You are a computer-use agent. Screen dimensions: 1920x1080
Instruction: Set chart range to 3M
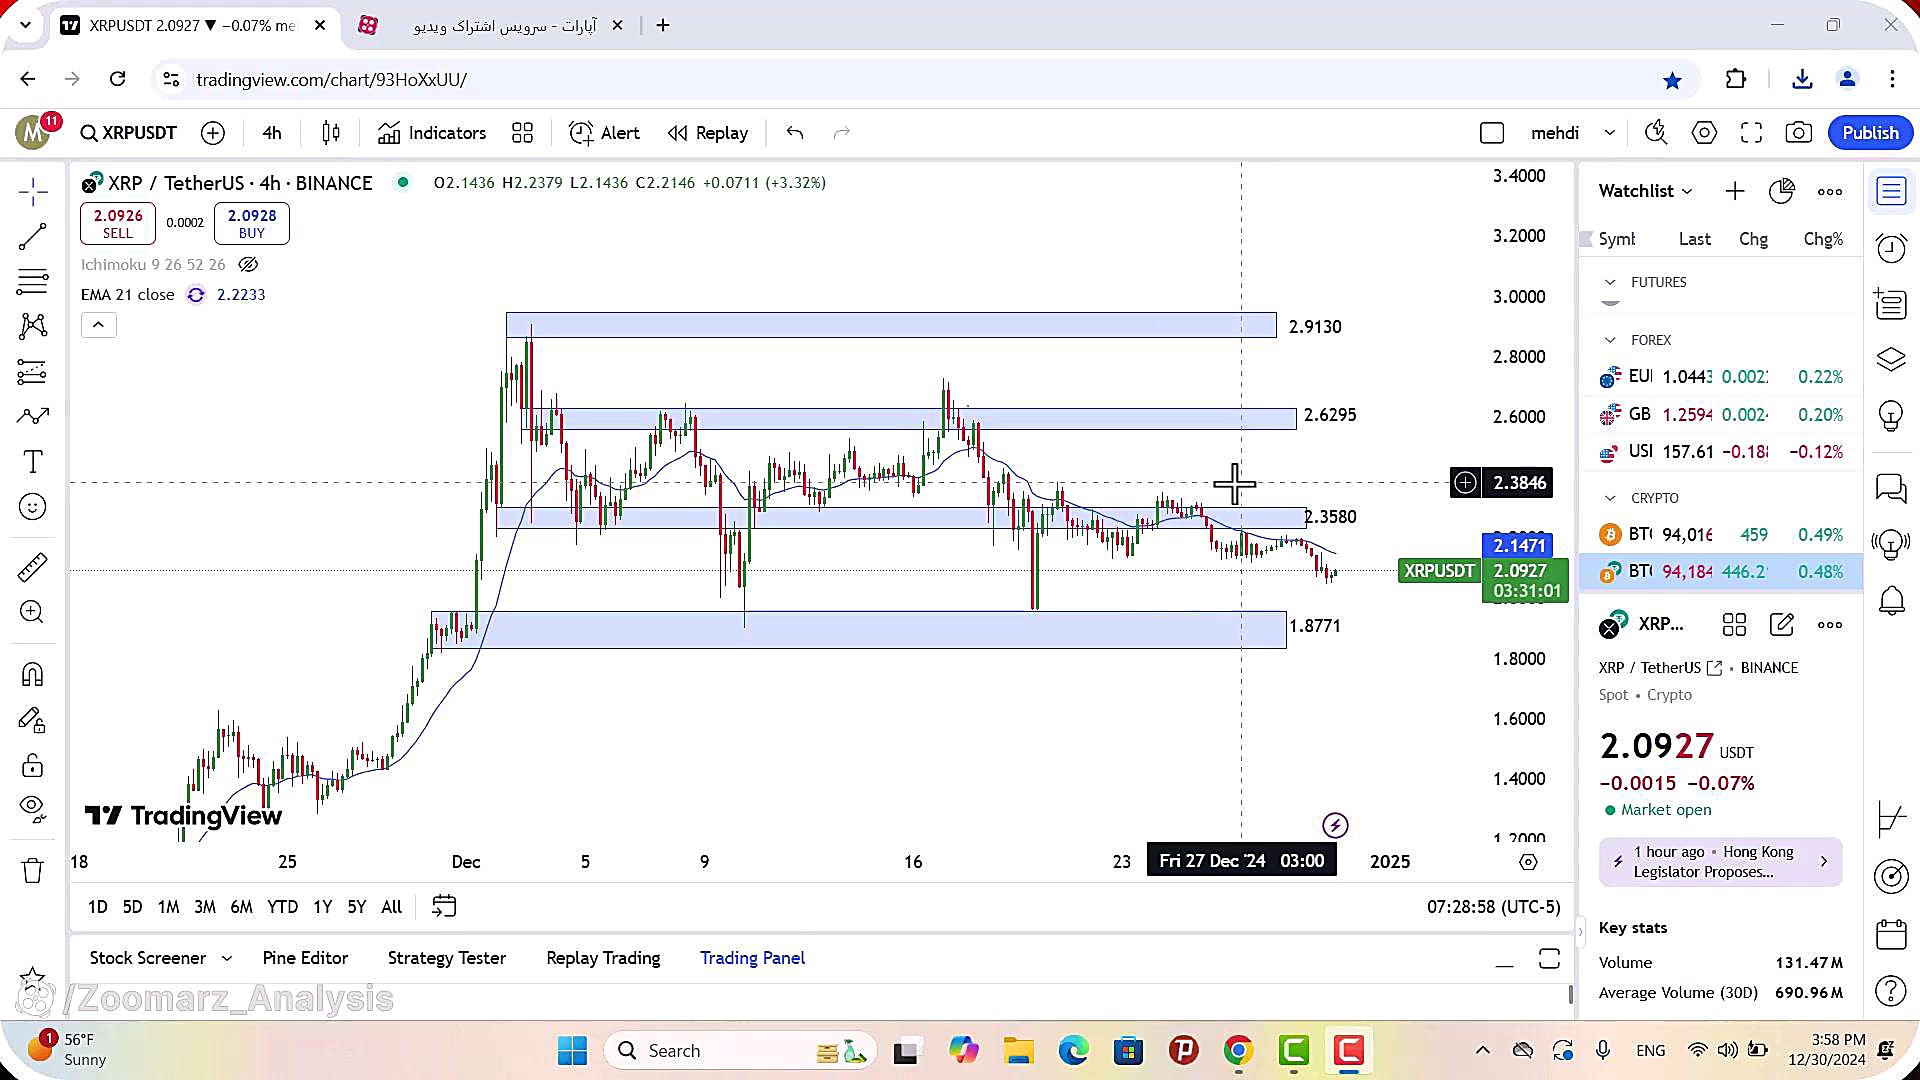point(205,907)
